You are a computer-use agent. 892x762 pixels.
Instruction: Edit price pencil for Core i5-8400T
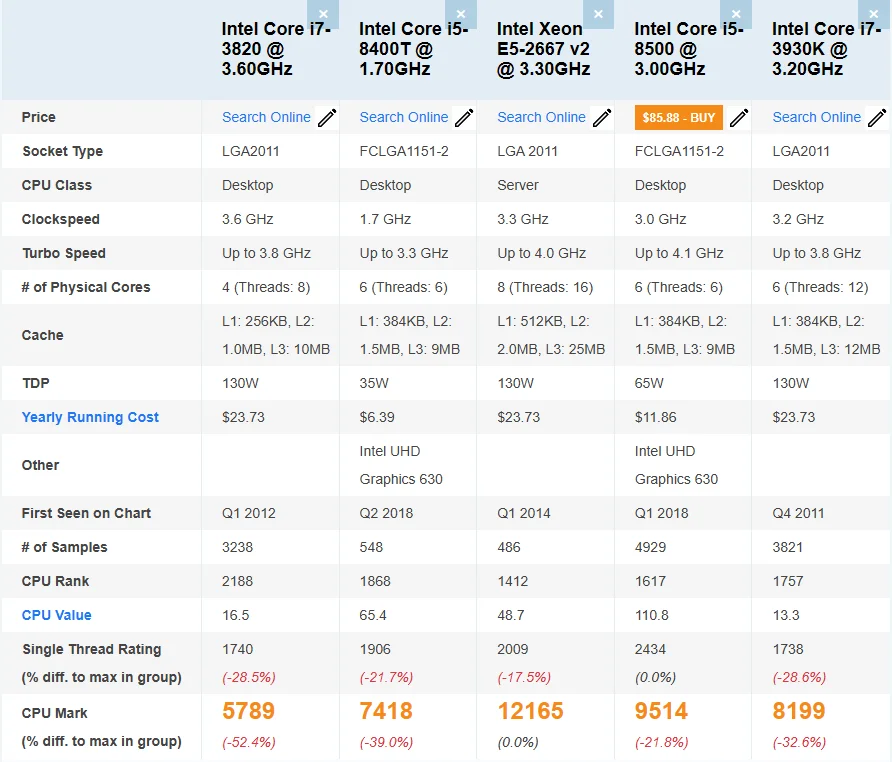tap(464, 118)
